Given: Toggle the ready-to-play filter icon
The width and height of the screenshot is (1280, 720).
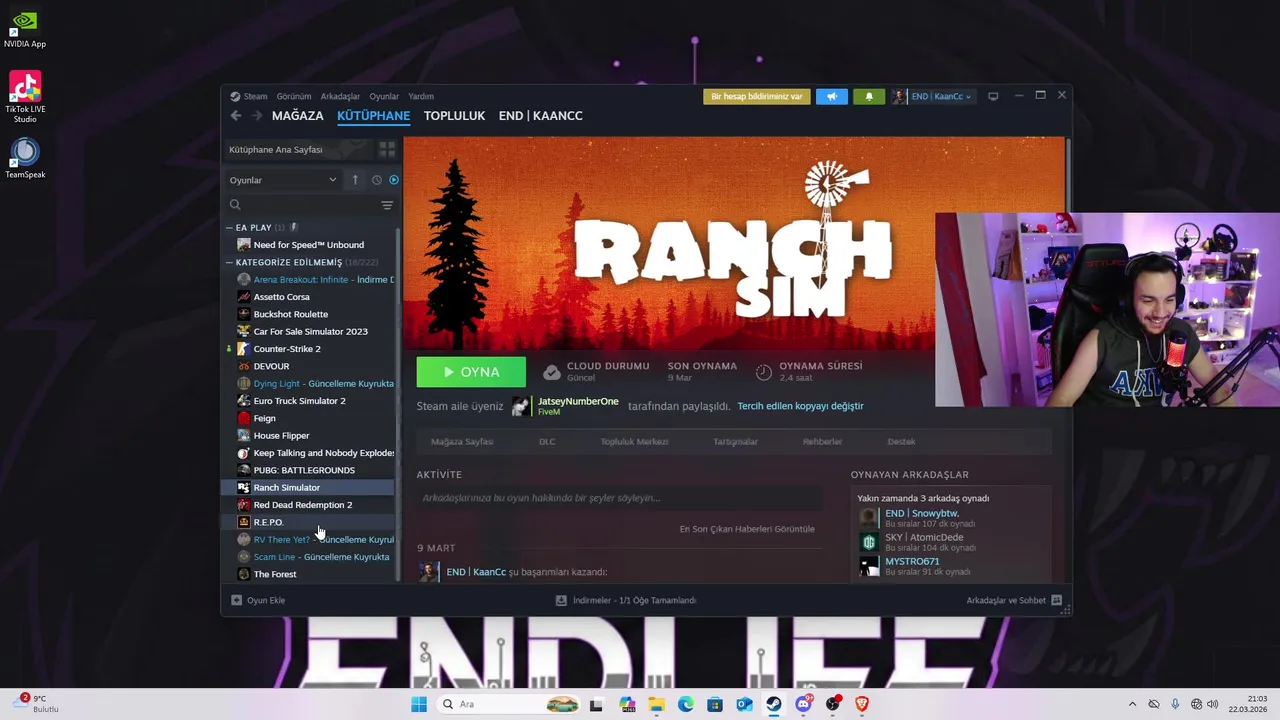Looking at the screenshot, I should (394, 180).
